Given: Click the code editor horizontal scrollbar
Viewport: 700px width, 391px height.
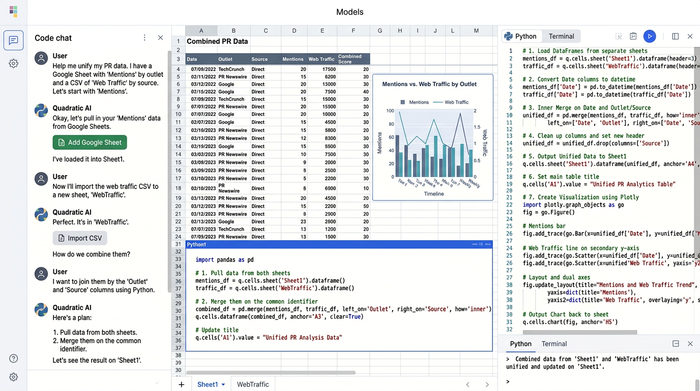Looking at the screenshot, I should 580,332.
